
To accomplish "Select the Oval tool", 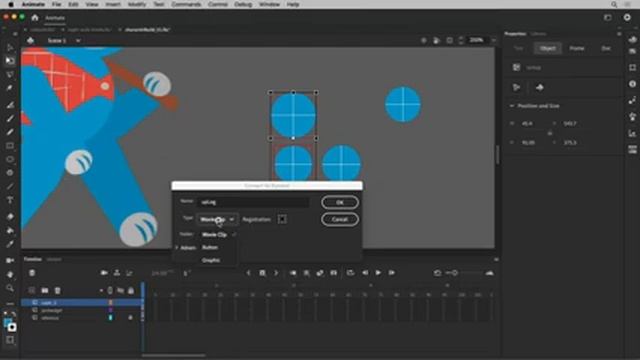I will pos(10,159).
